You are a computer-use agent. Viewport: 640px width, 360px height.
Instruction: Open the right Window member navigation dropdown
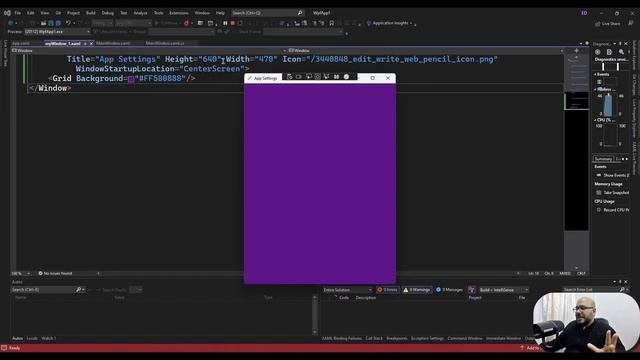click(x=426, y=51)
